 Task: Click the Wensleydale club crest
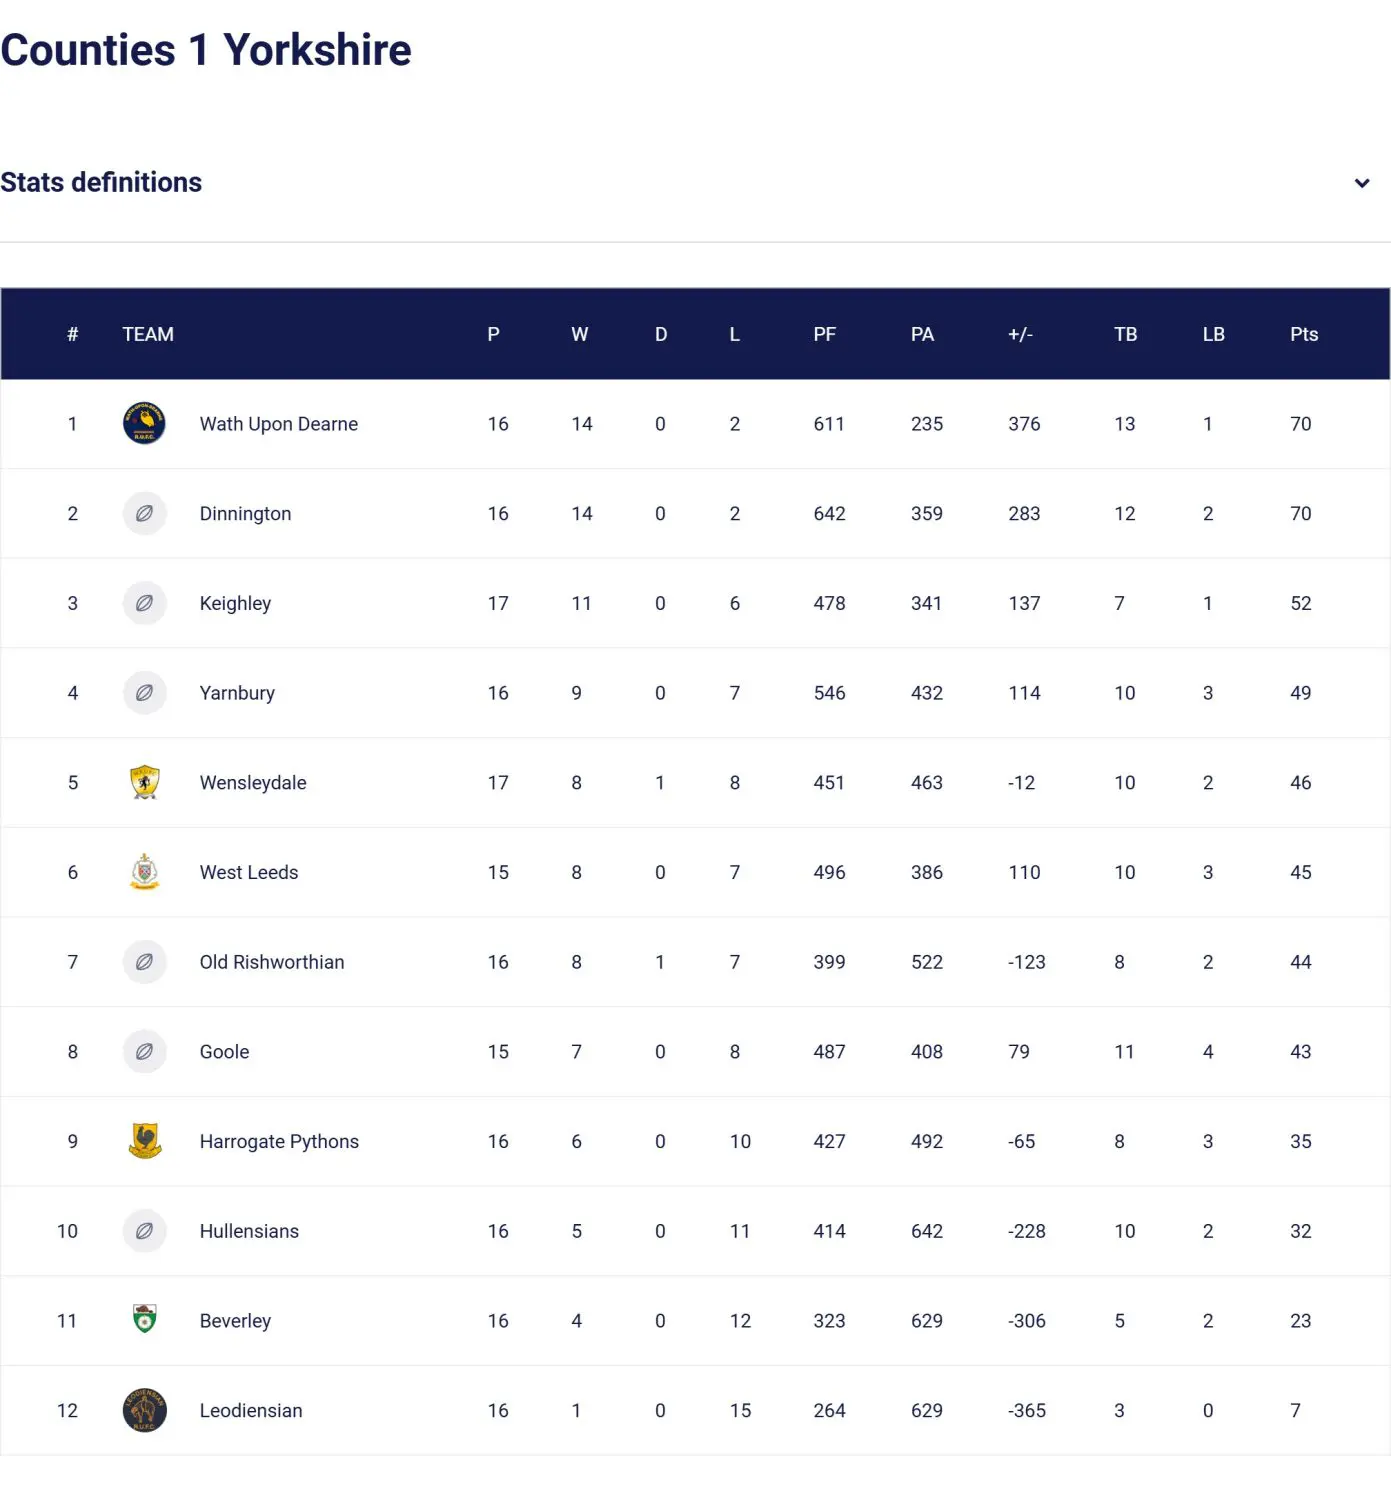pyautogui.click(x=145, y=783)
